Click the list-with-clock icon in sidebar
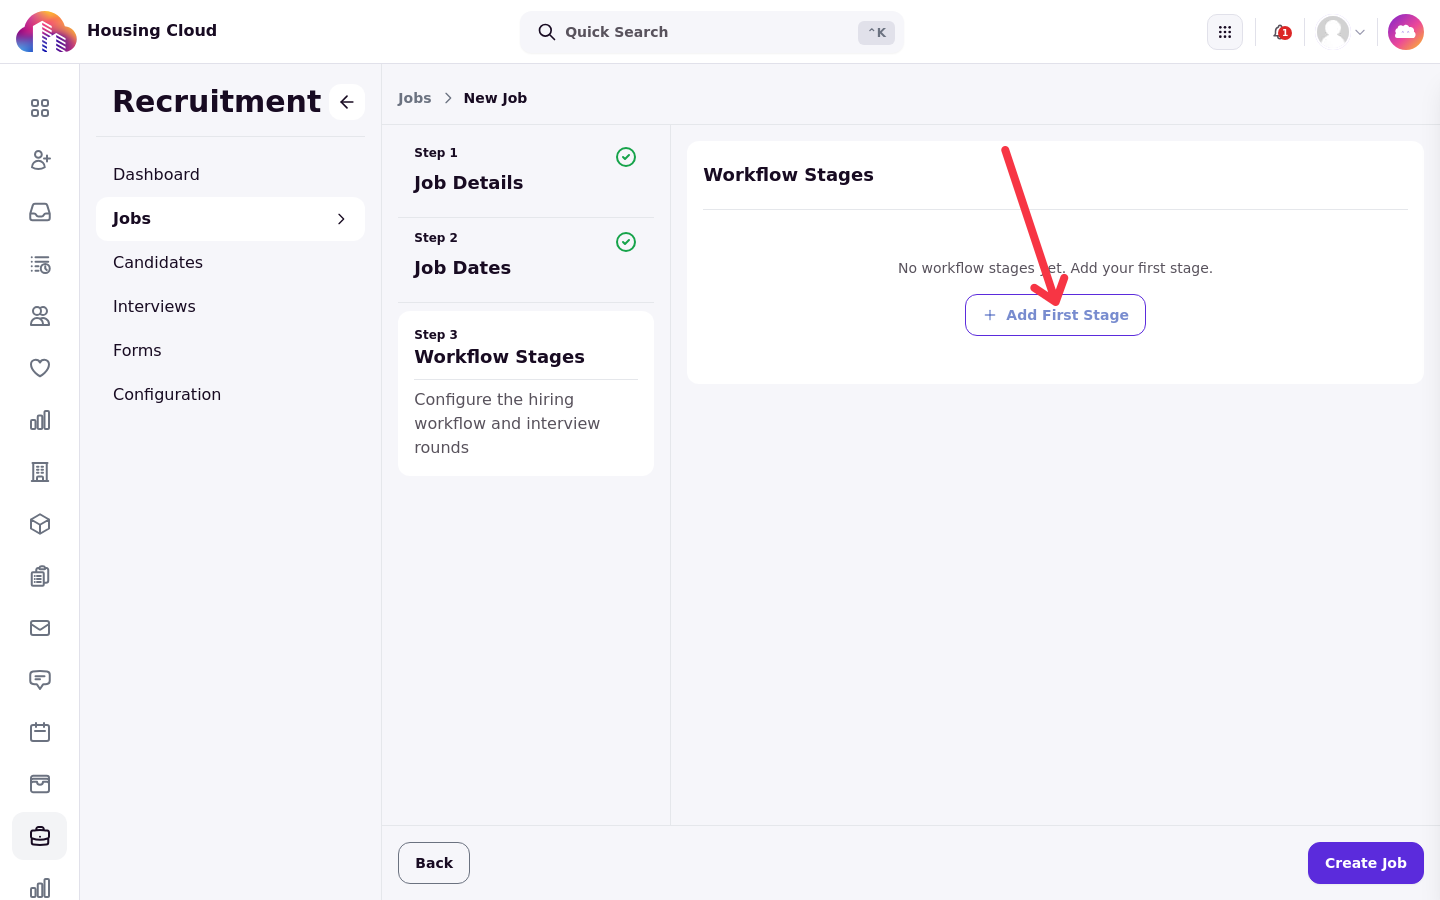The height and width of the screenshot is (900, 1440). pos(40,264)
